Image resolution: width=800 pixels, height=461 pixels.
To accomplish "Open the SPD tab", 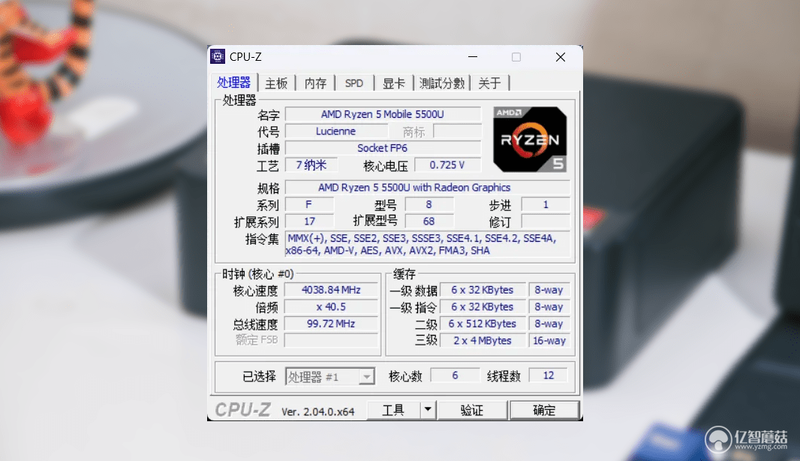I will 354,83.
